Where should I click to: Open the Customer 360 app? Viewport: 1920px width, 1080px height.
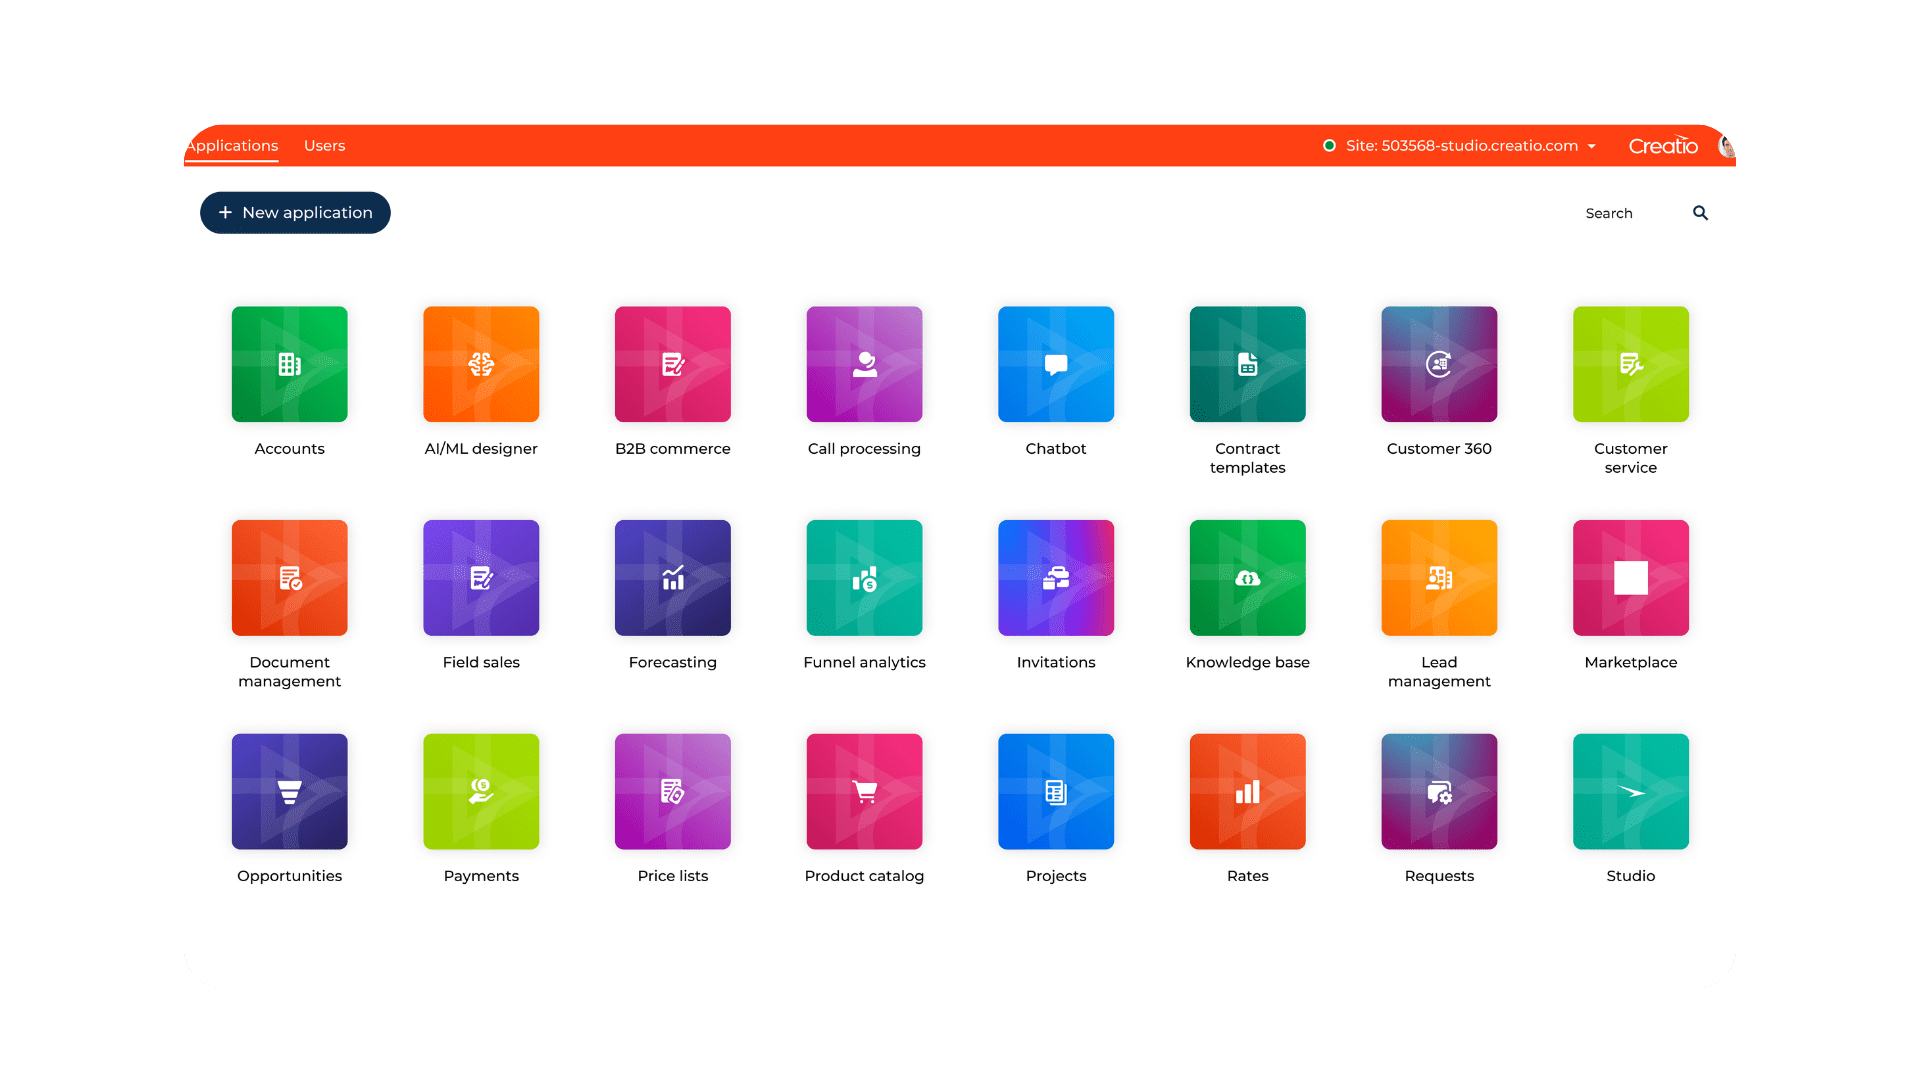pyautogui.click(x=1438, y=364)
